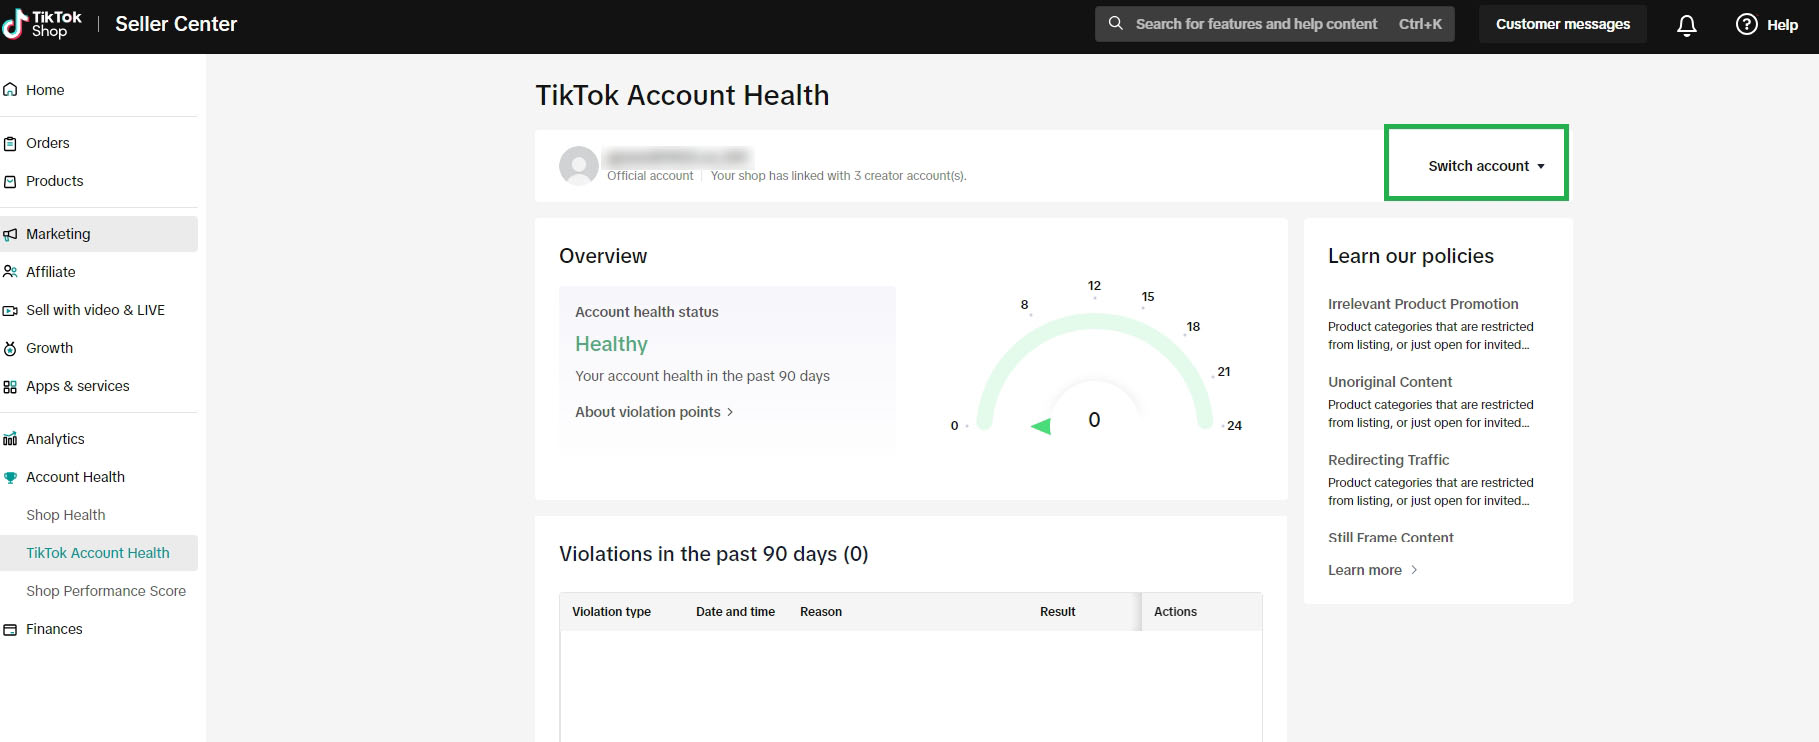Click the Account Health trophy icon
Screen dimensions: 1819x742
click(11, 477)
